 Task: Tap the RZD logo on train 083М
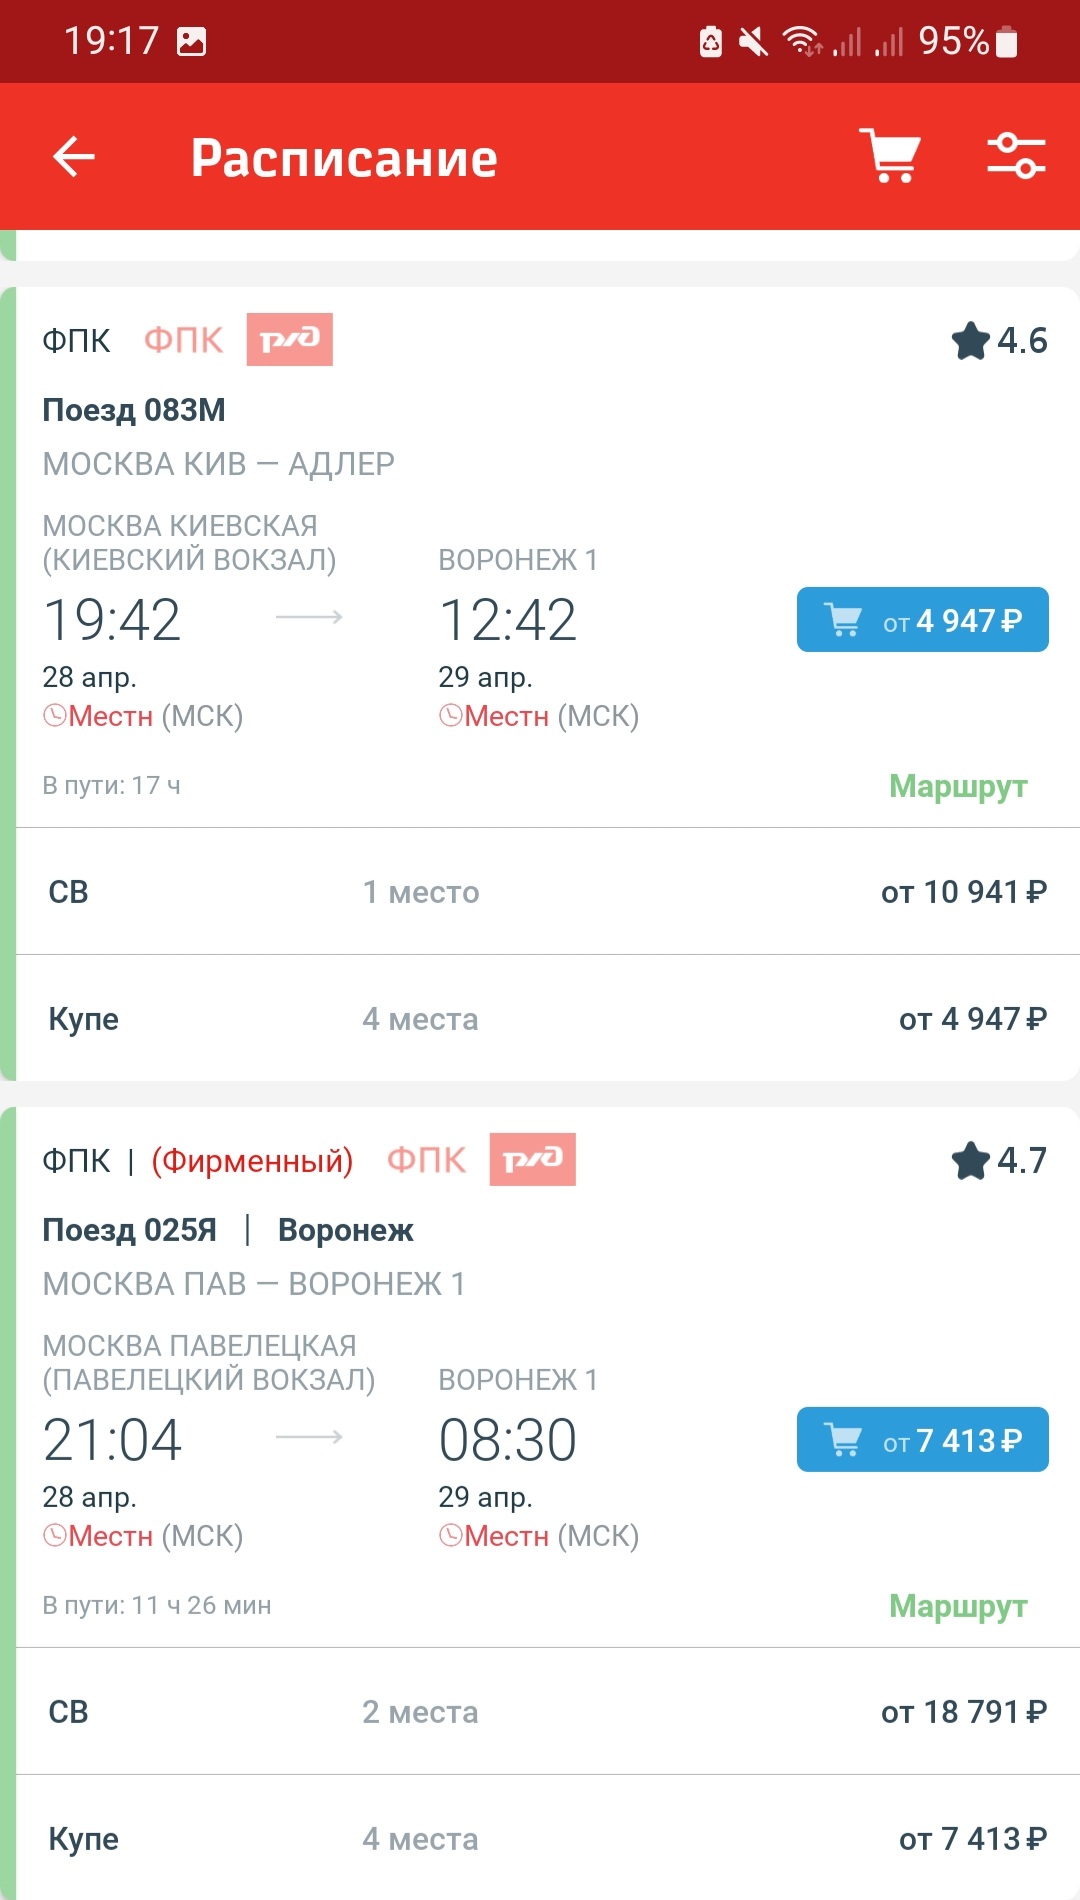pyautogui.click(x=289, y=340)
